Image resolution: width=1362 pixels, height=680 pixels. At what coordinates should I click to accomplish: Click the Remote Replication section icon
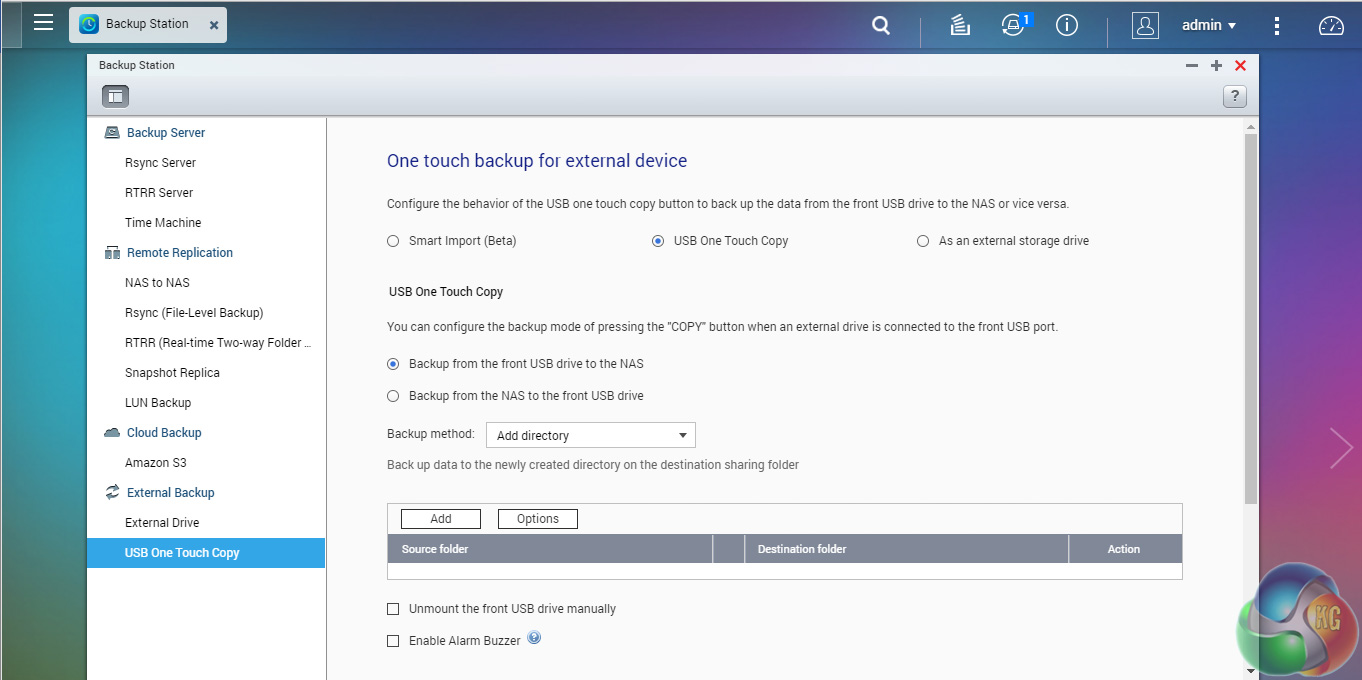[x=112, y=253]
